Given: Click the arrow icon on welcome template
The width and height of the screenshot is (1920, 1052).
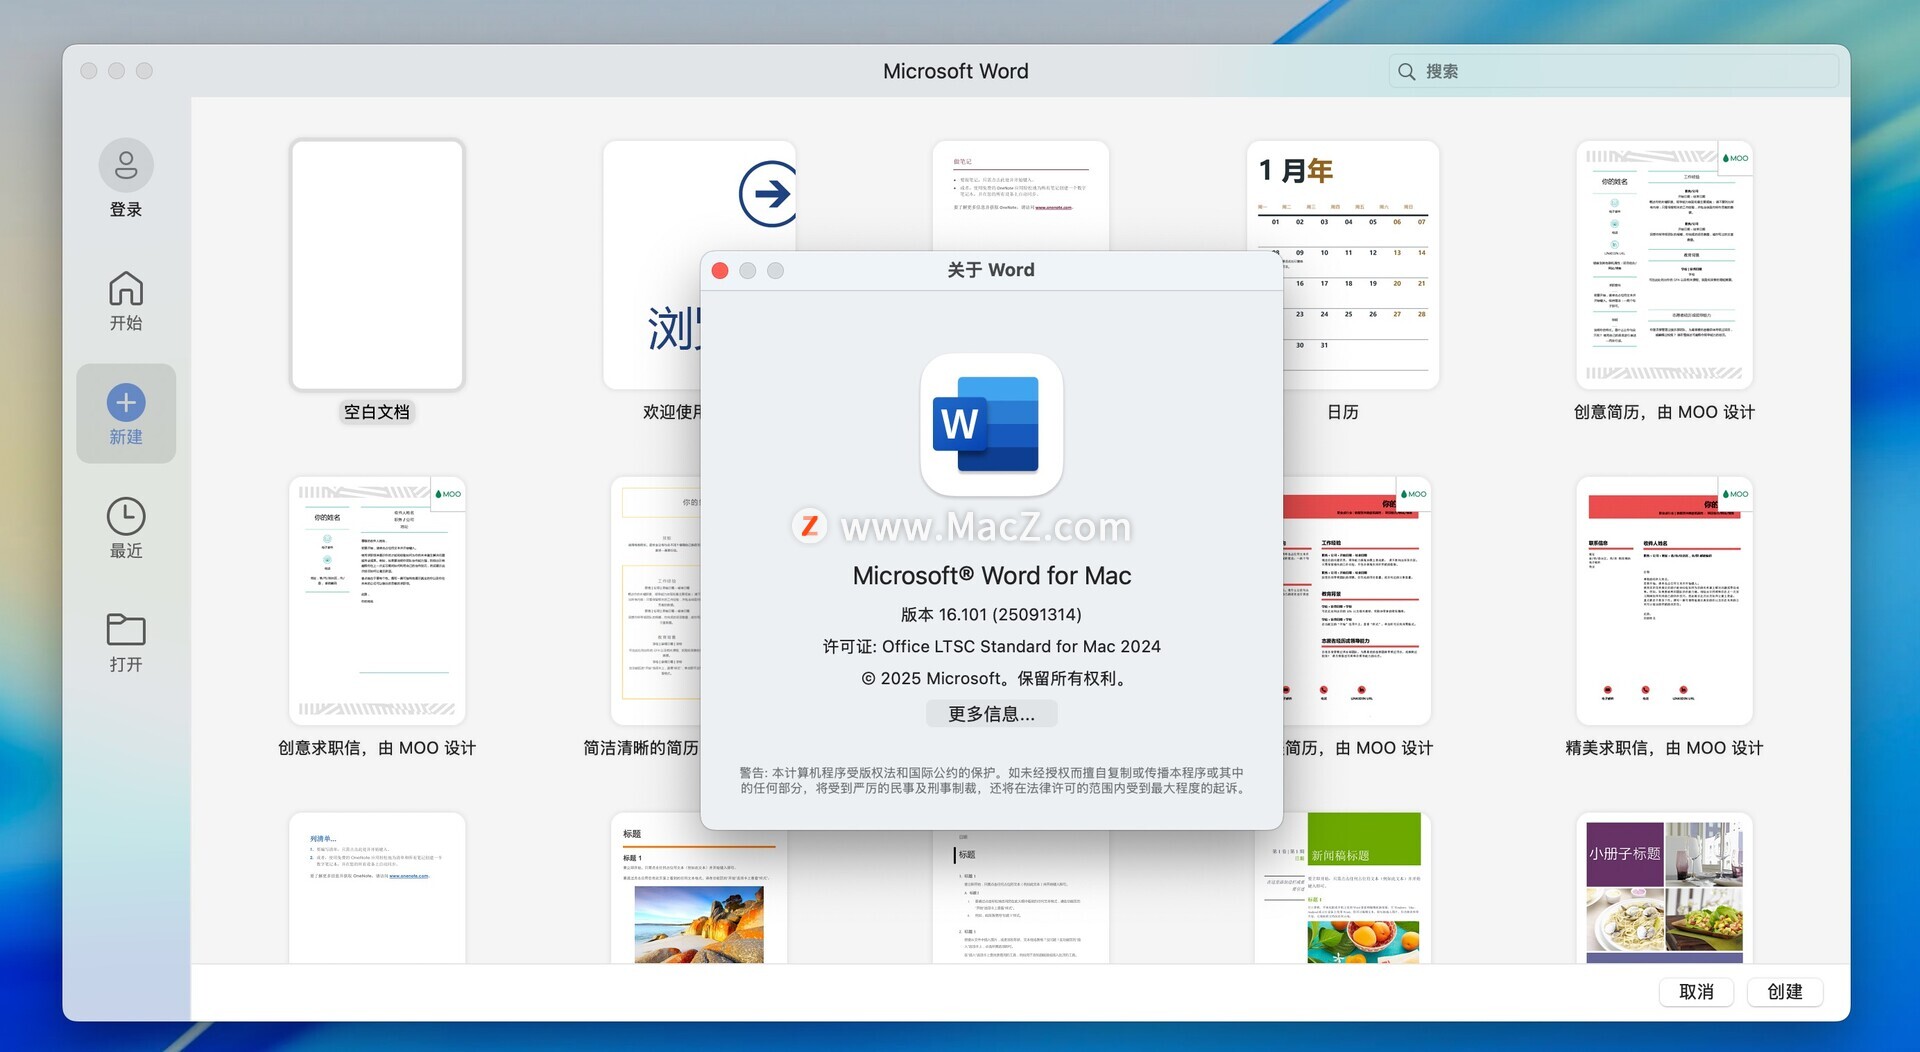Looking at the screenshot, I should (767, 193).
